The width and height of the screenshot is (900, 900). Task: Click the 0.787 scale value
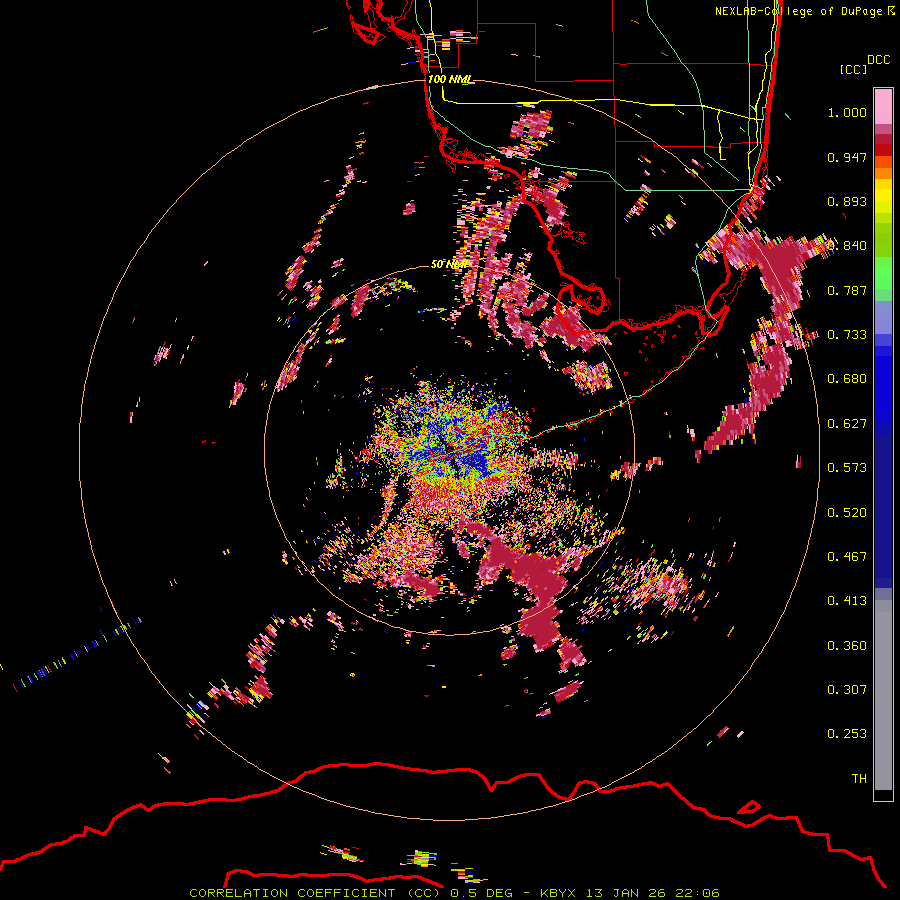pyautogui.click(x=847, y=290)
